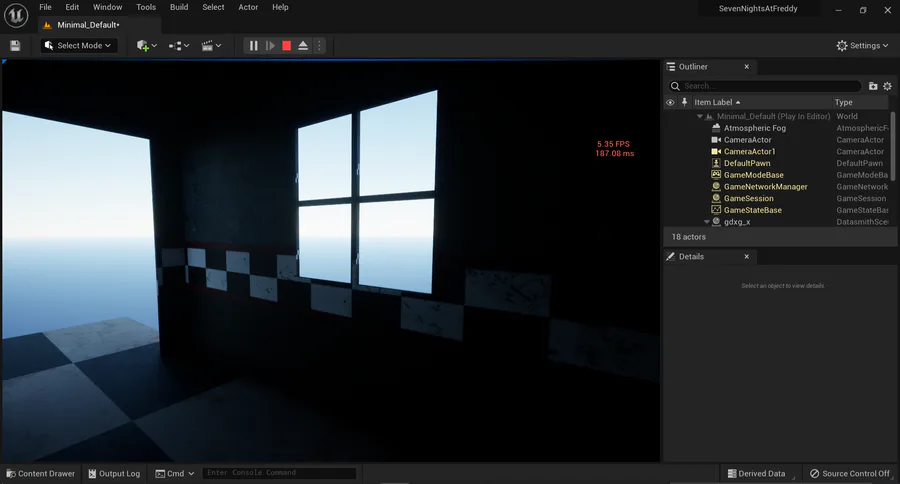Click the Atmospheric Fog row icon

716,128
